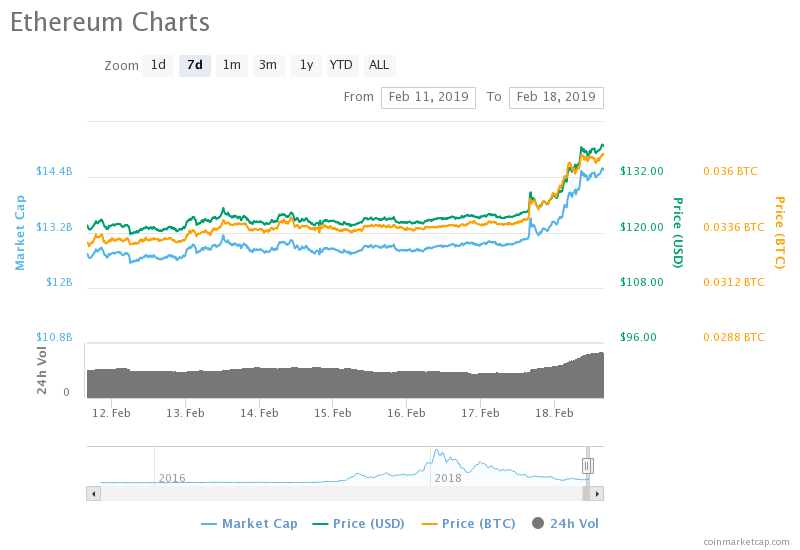Screen dimensions: 800x550
Task: Toggle 24h Vol legend item
Action: click(x=566, y=523)
